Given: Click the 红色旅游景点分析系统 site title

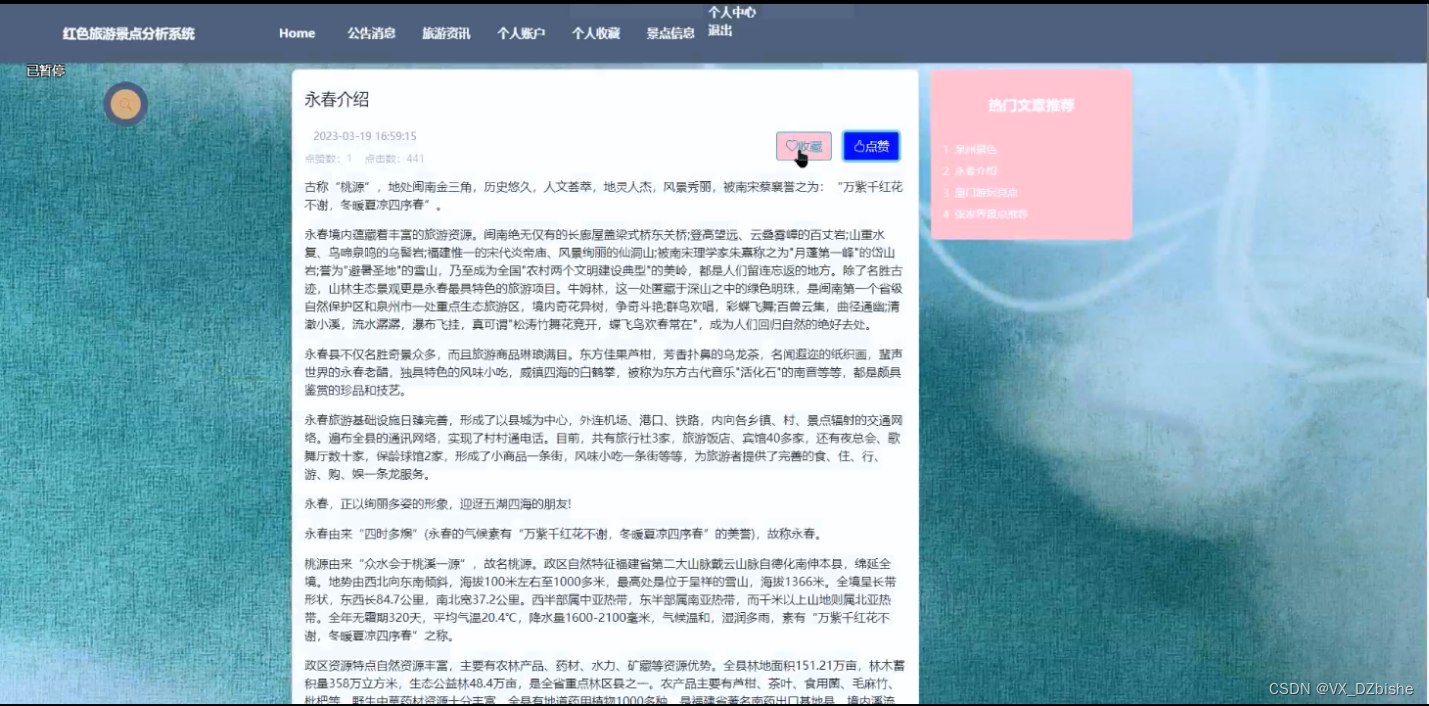Looking at the screenshot, I should pos(129,34).
